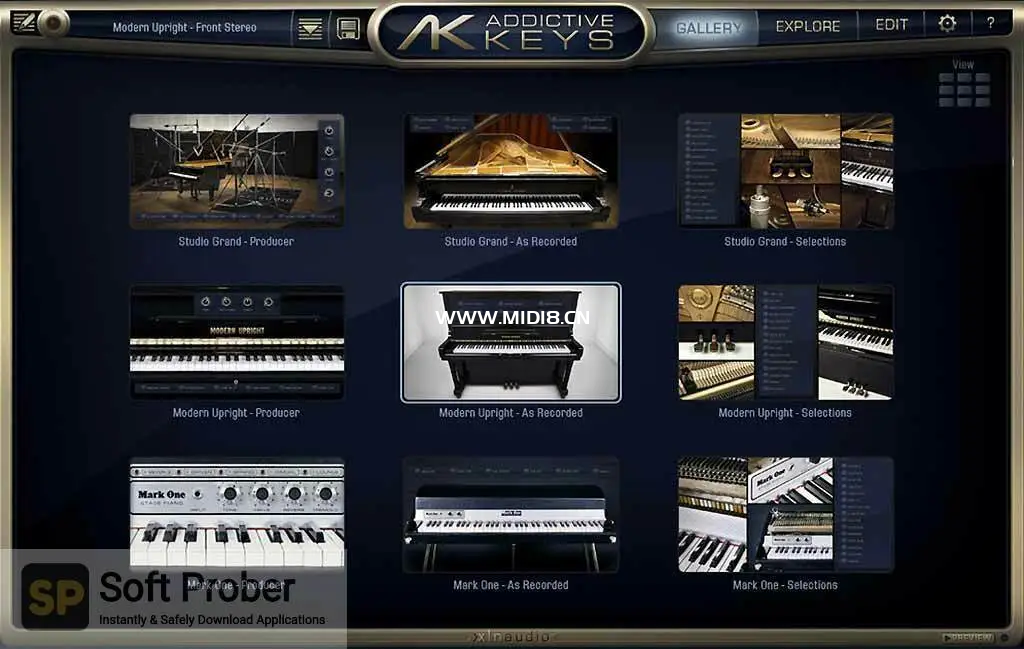Switch to the EXPLORE tab
Viewport: 1024px width, 649px height.
tap(808, 27)
